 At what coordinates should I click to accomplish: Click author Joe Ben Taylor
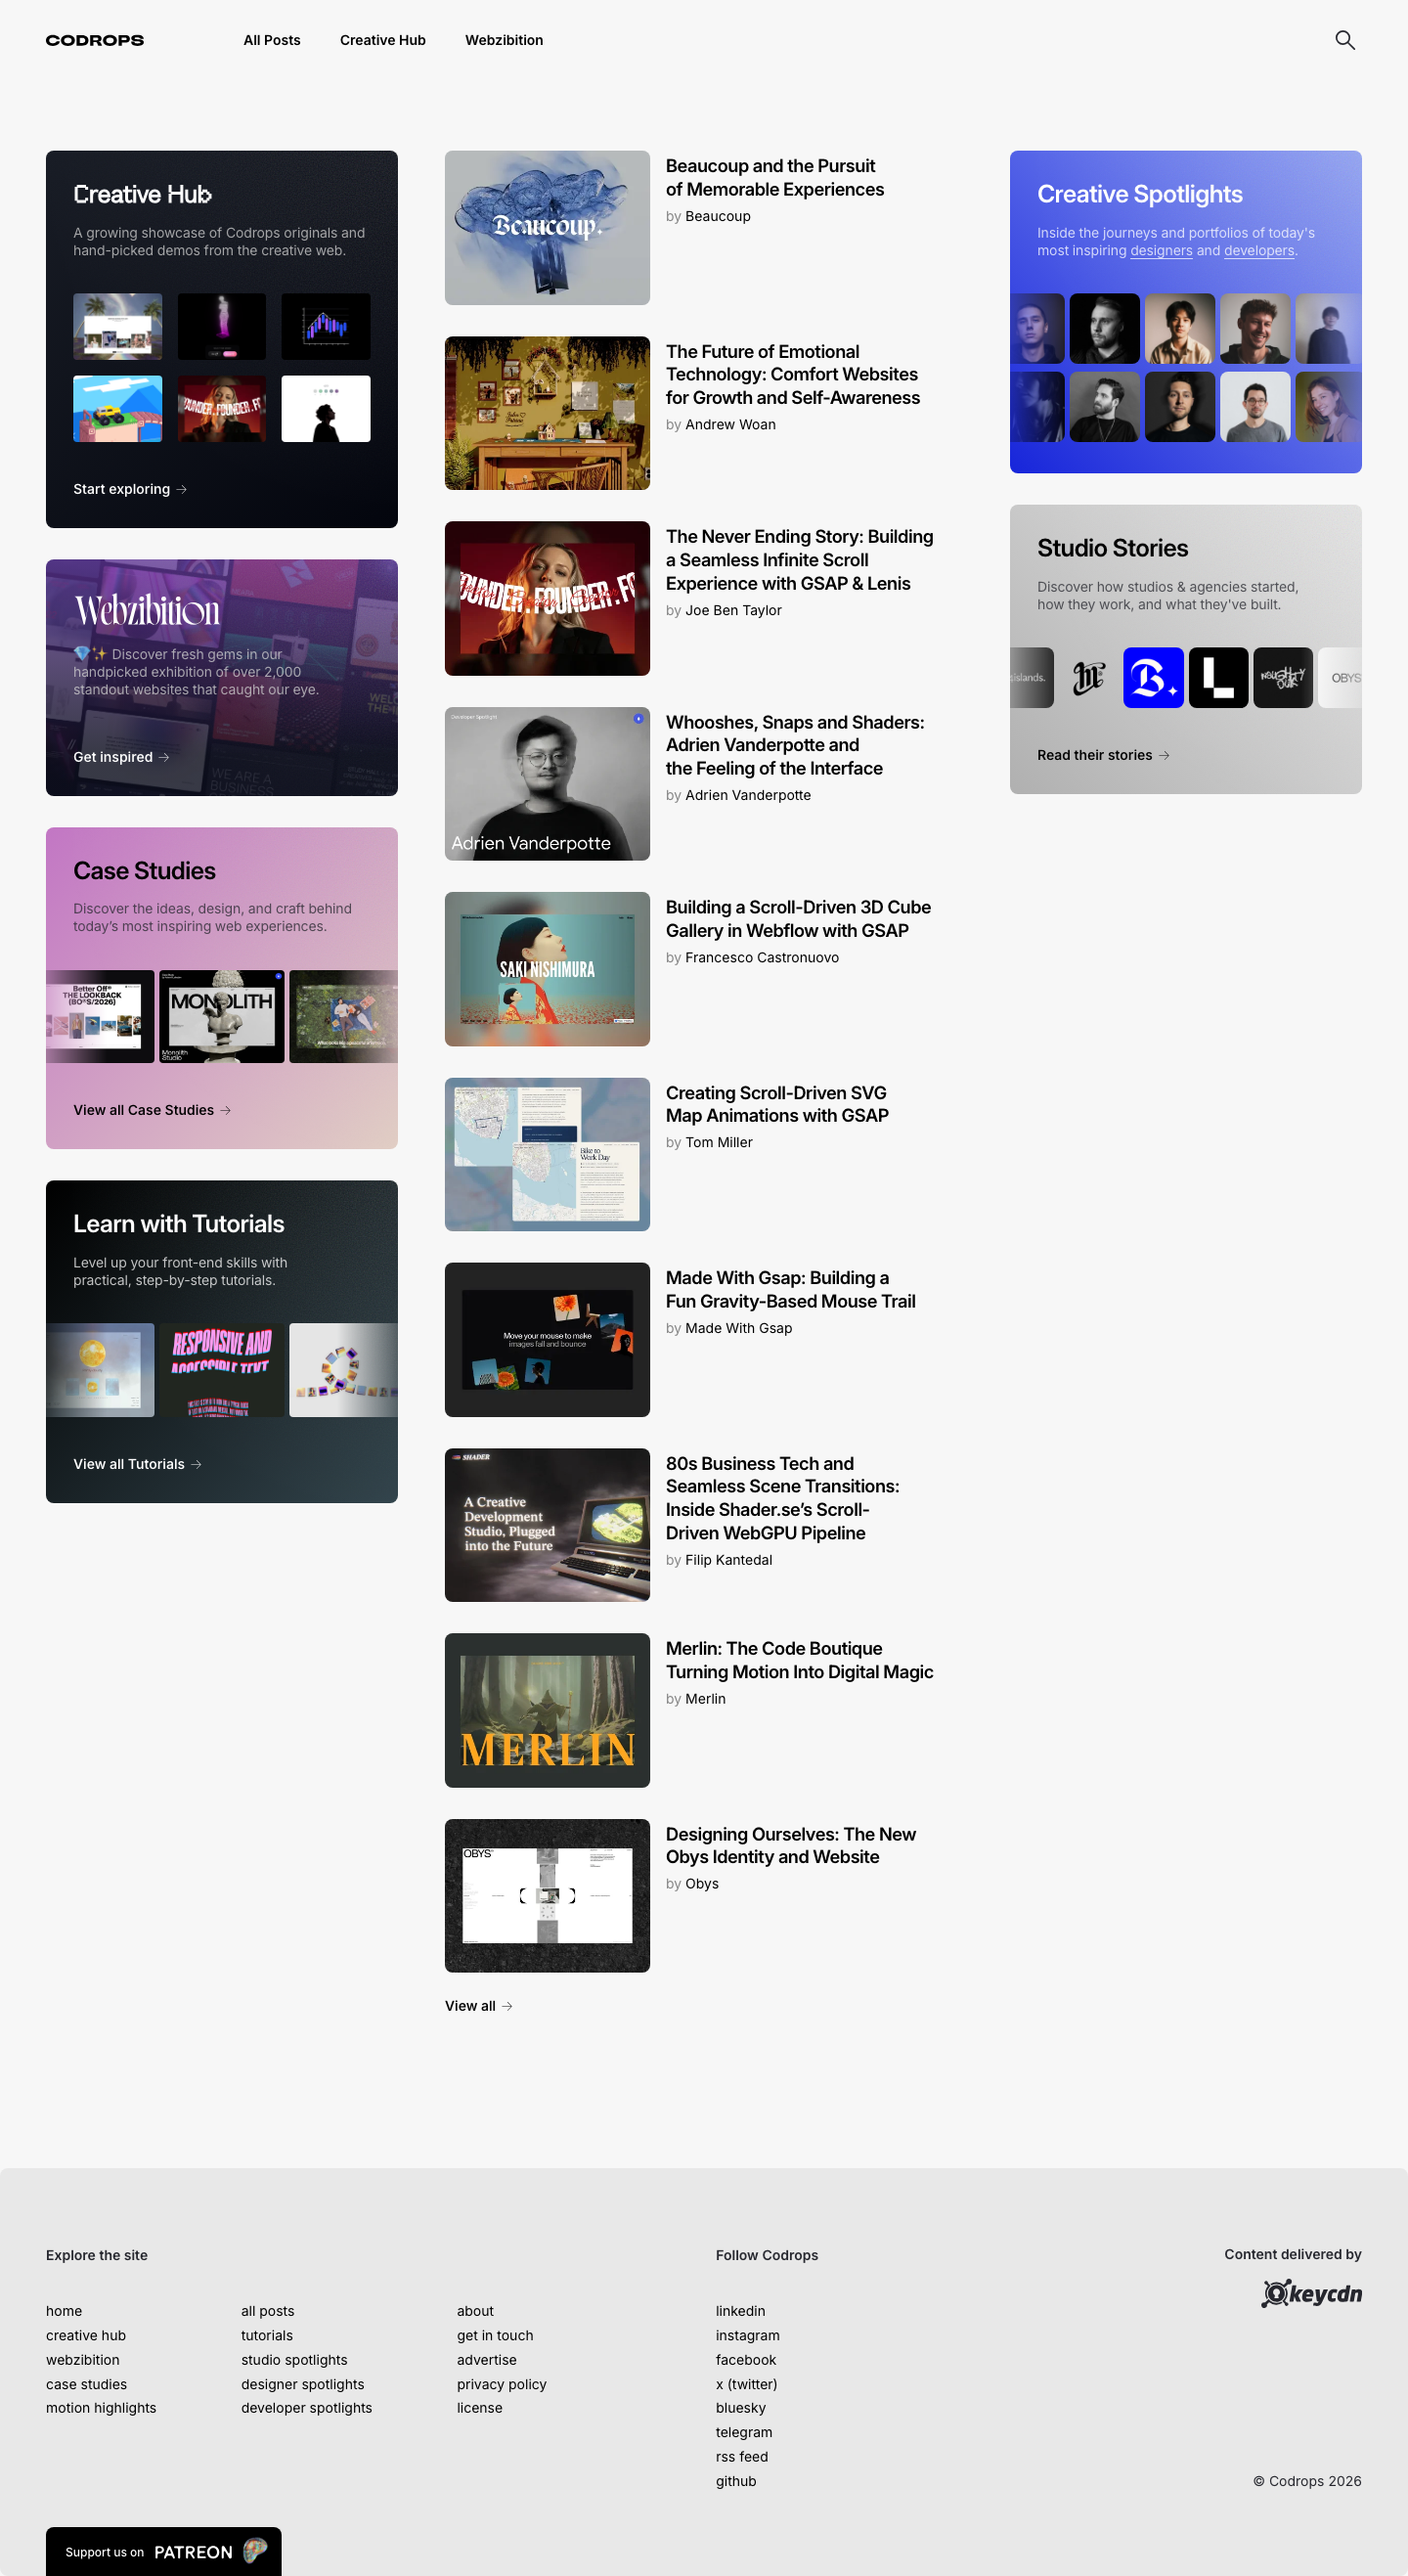(x=733, y=610)
